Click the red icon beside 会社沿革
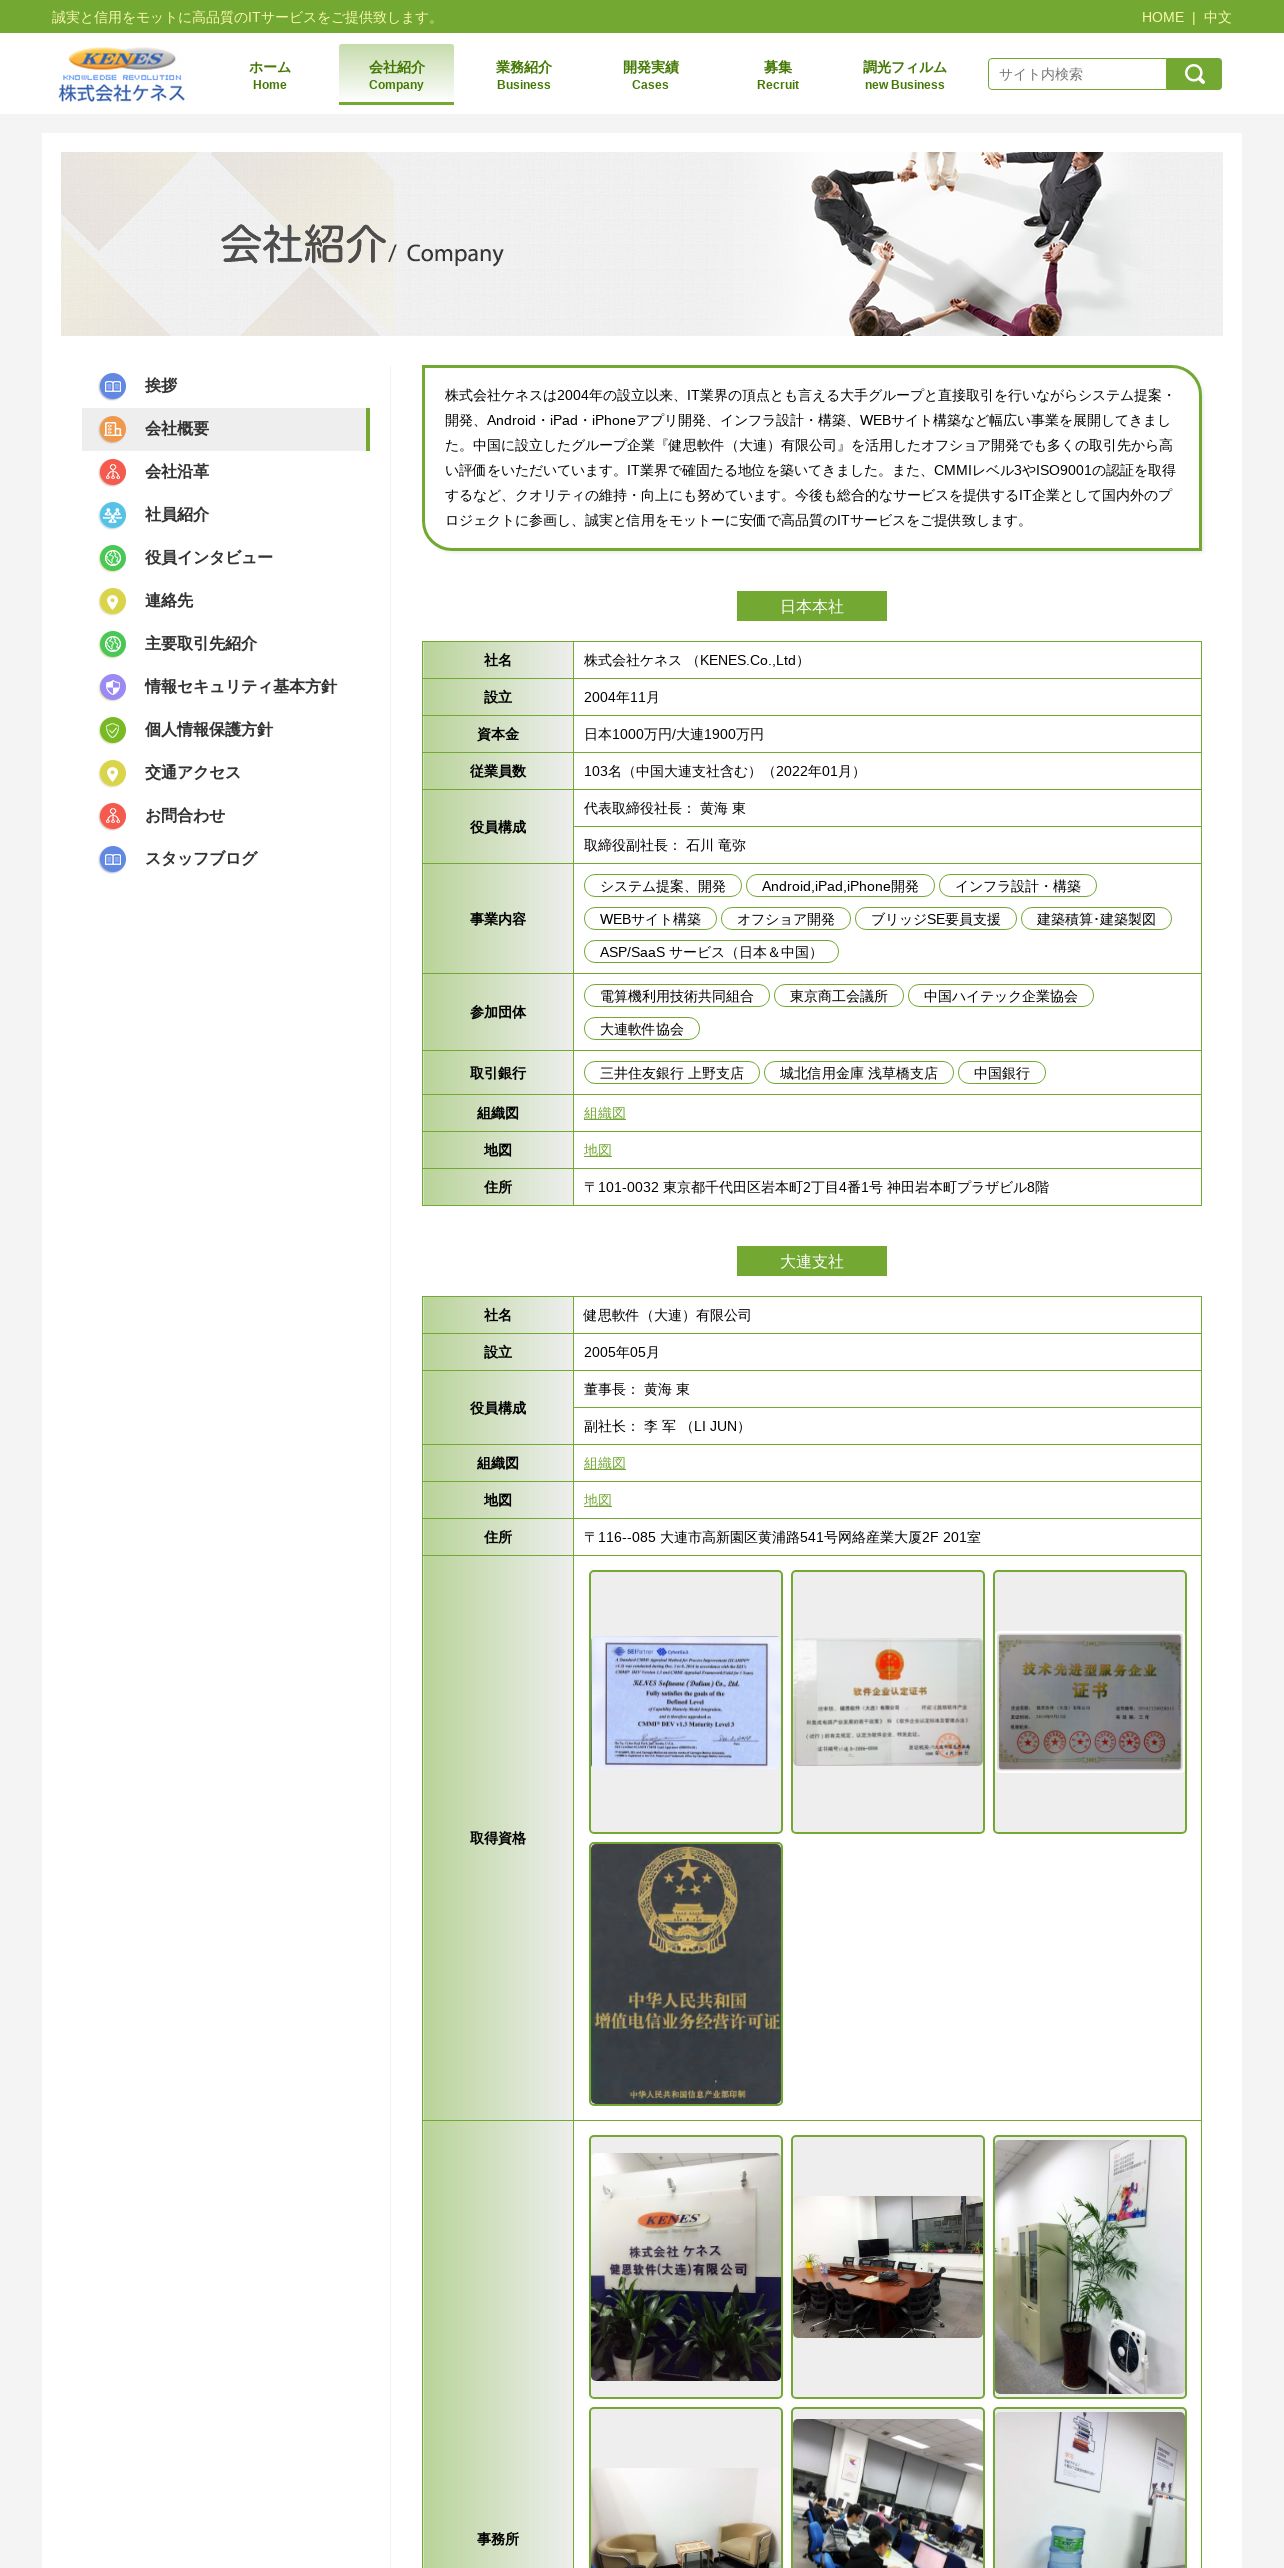 tap(113, 472)
